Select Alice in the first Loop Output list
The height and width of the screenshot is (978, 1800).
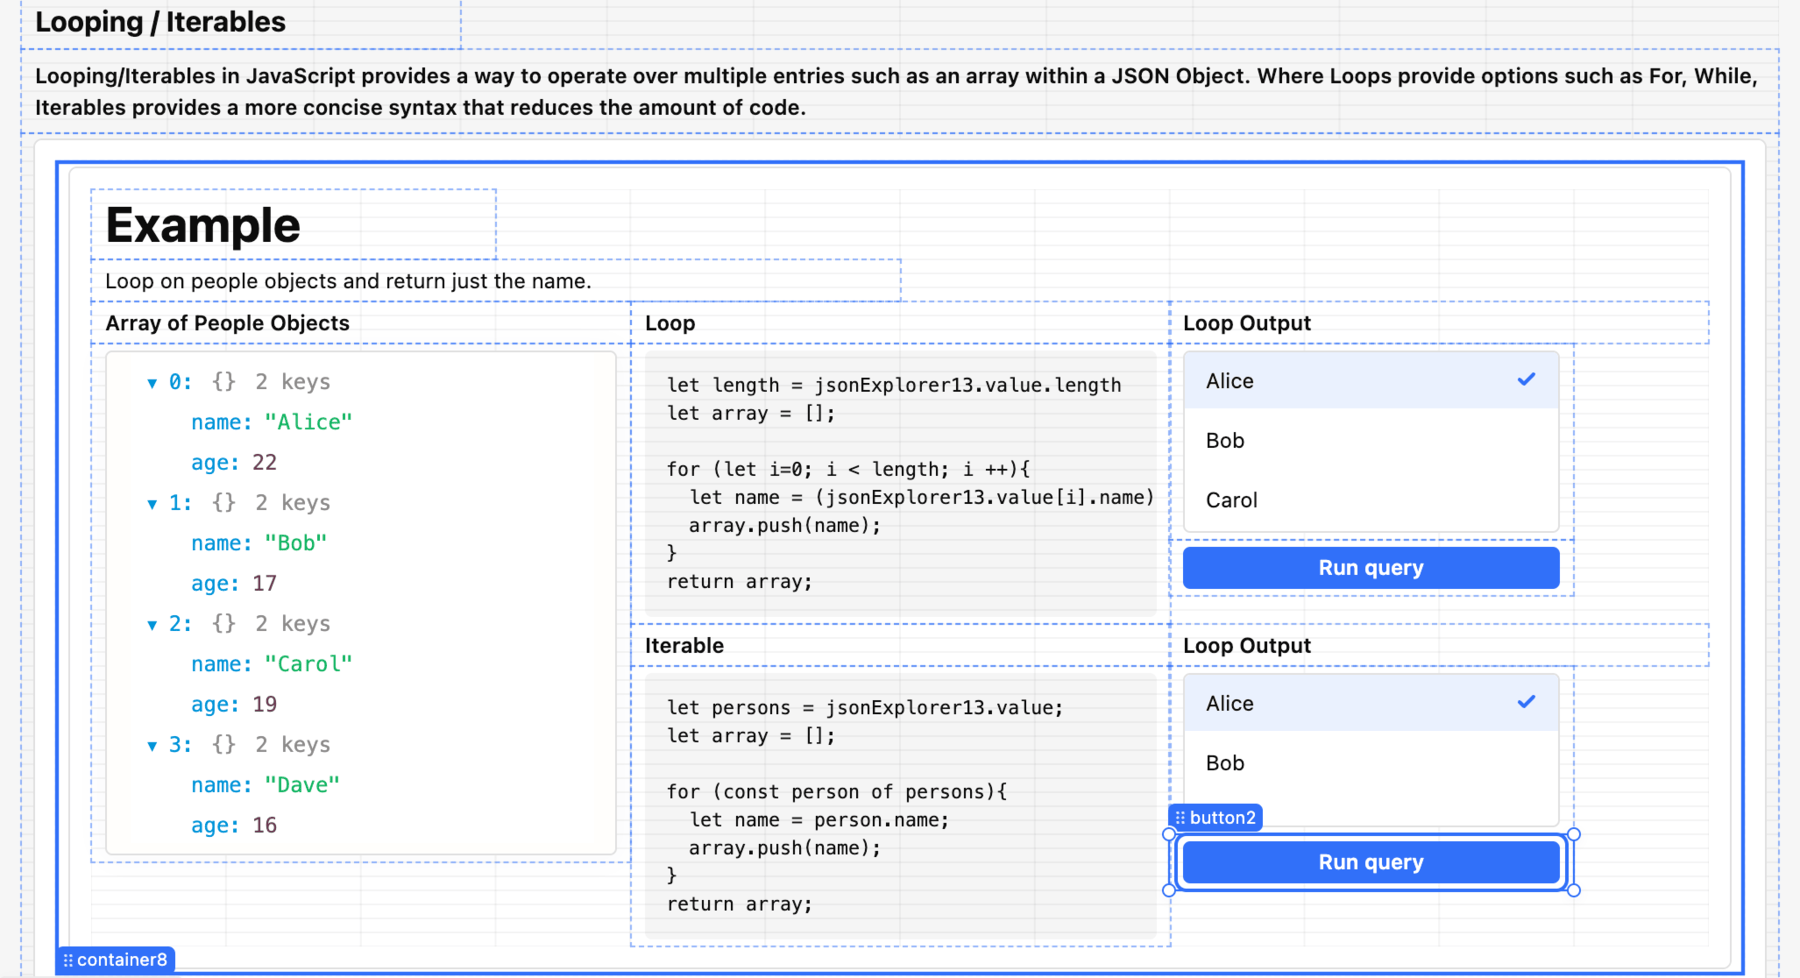point(1370,381)
